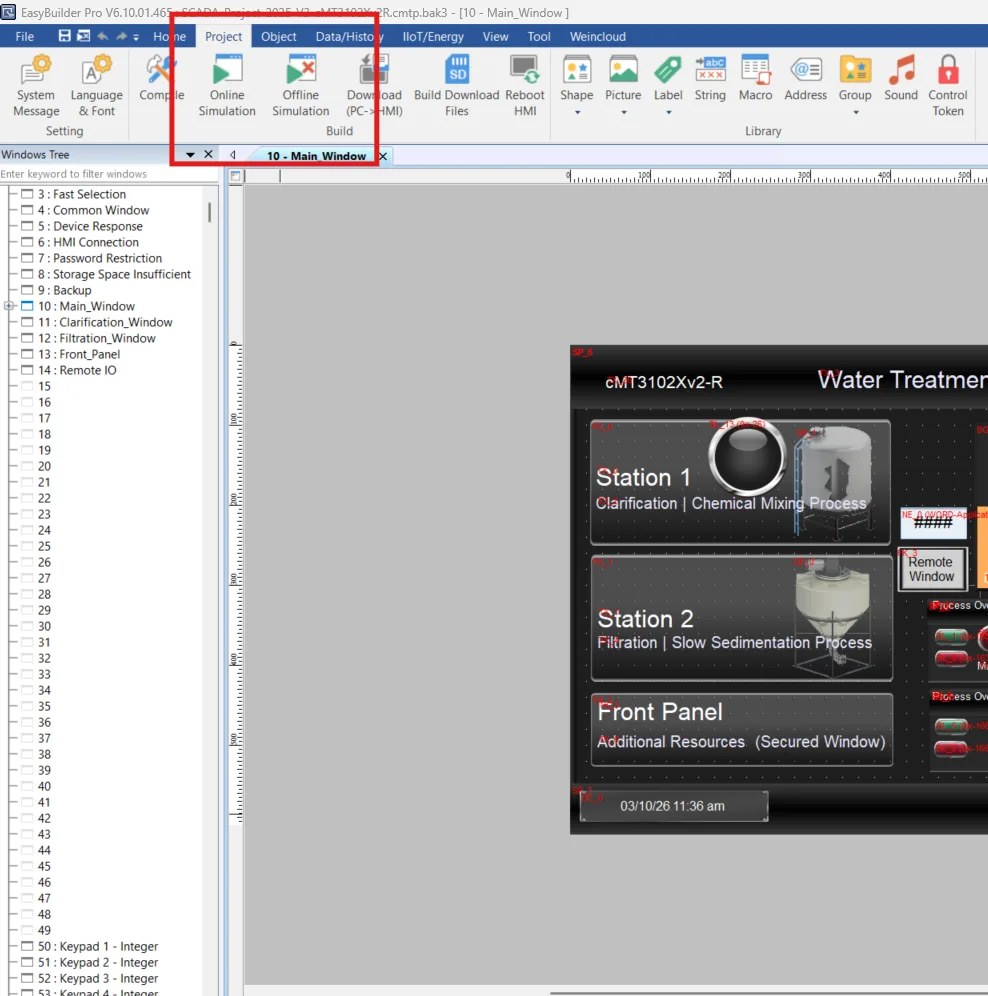Open the Address library icon

(806, 77)
